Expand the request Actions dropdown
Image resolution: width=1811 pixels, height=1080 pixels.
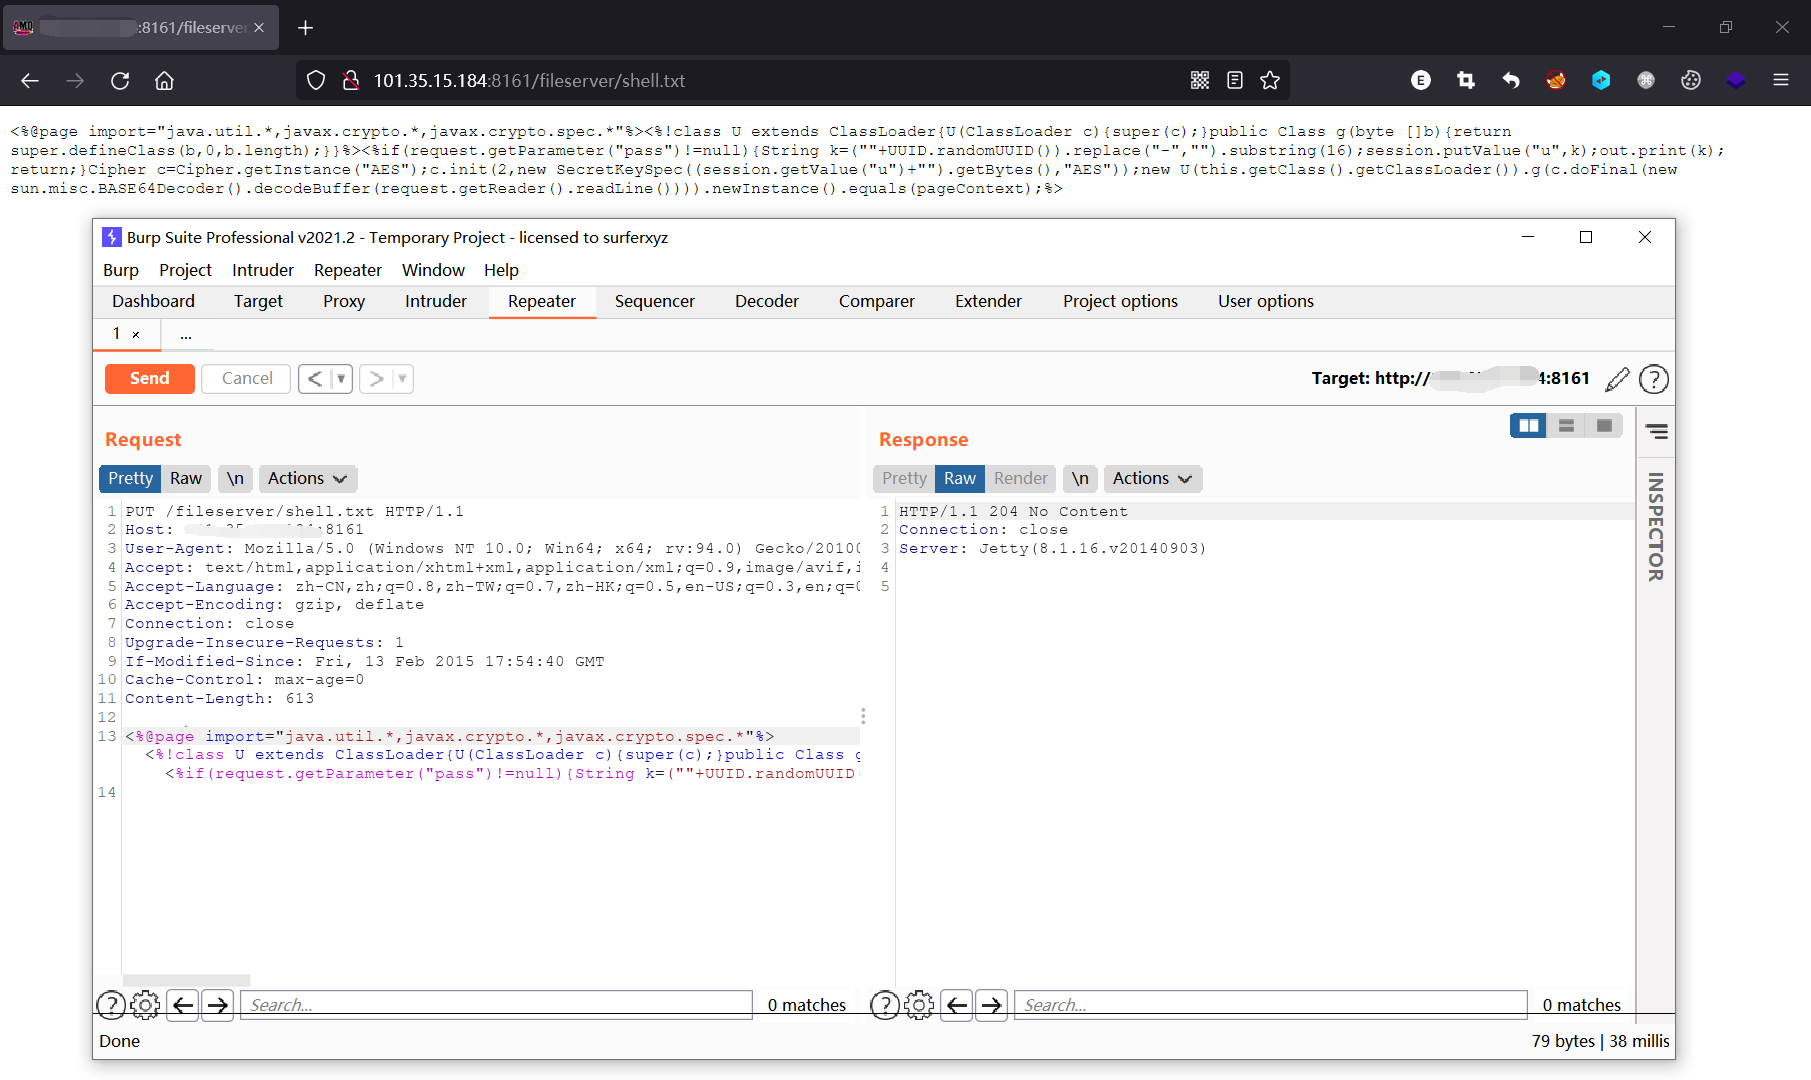click(x=307, y=479)
